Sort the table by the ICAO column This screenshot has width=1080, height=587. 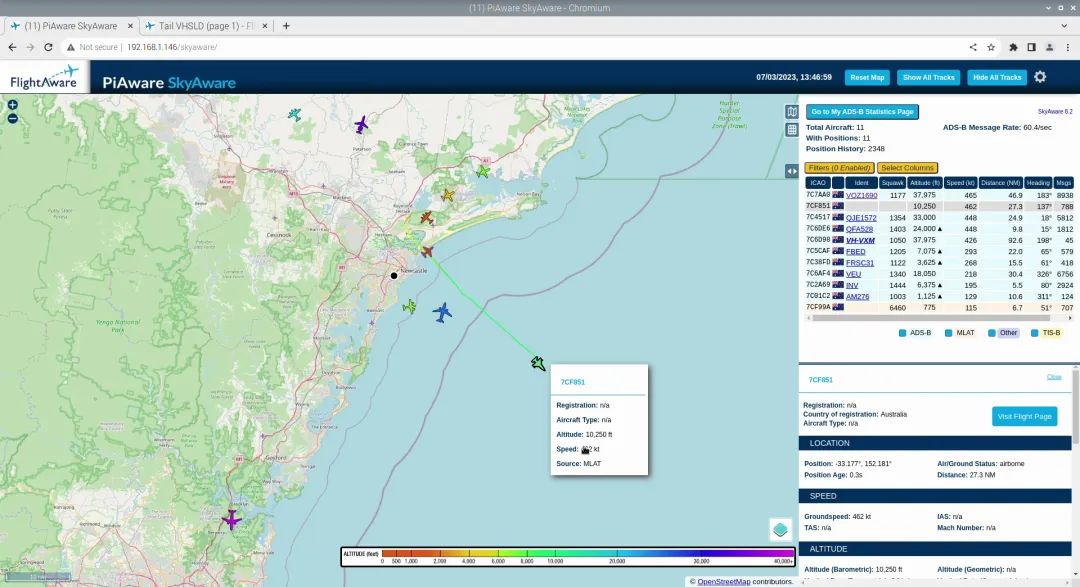coord(818,183)
